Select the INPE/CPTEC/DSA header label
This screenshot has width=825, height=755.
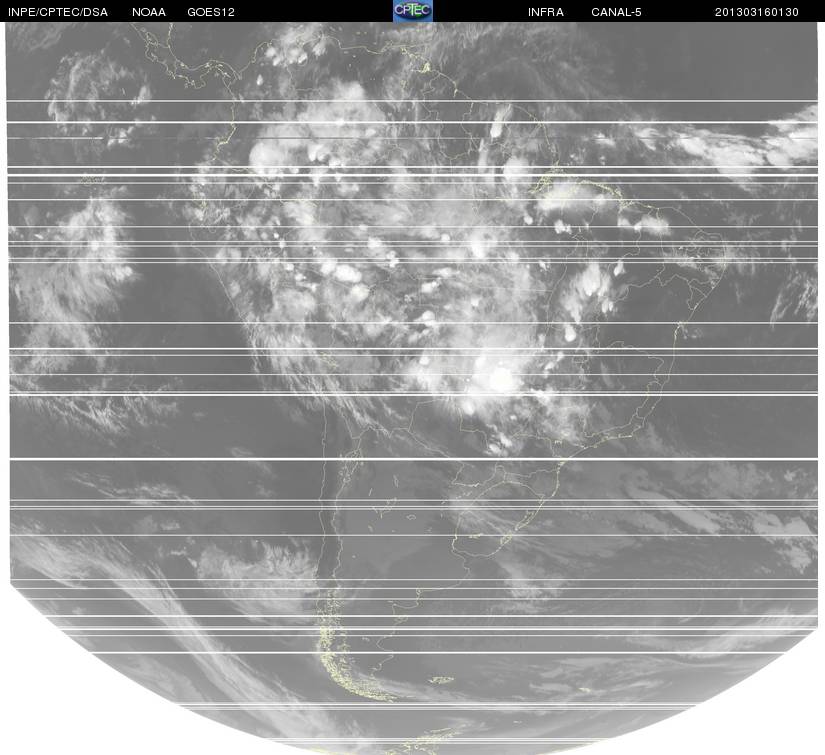[x=58, y=12]
